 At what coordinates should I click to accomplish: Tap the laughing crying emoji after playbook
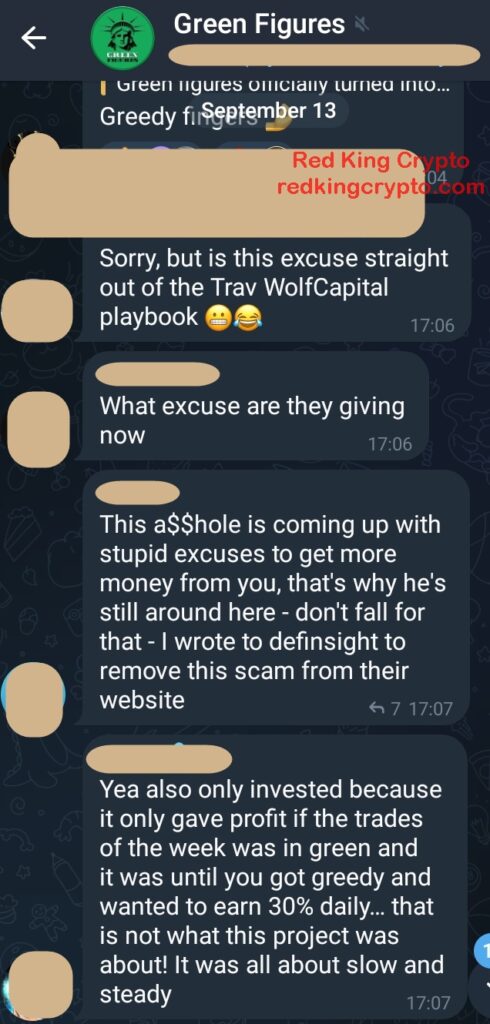pyautogui.click(x=245, y=318)
